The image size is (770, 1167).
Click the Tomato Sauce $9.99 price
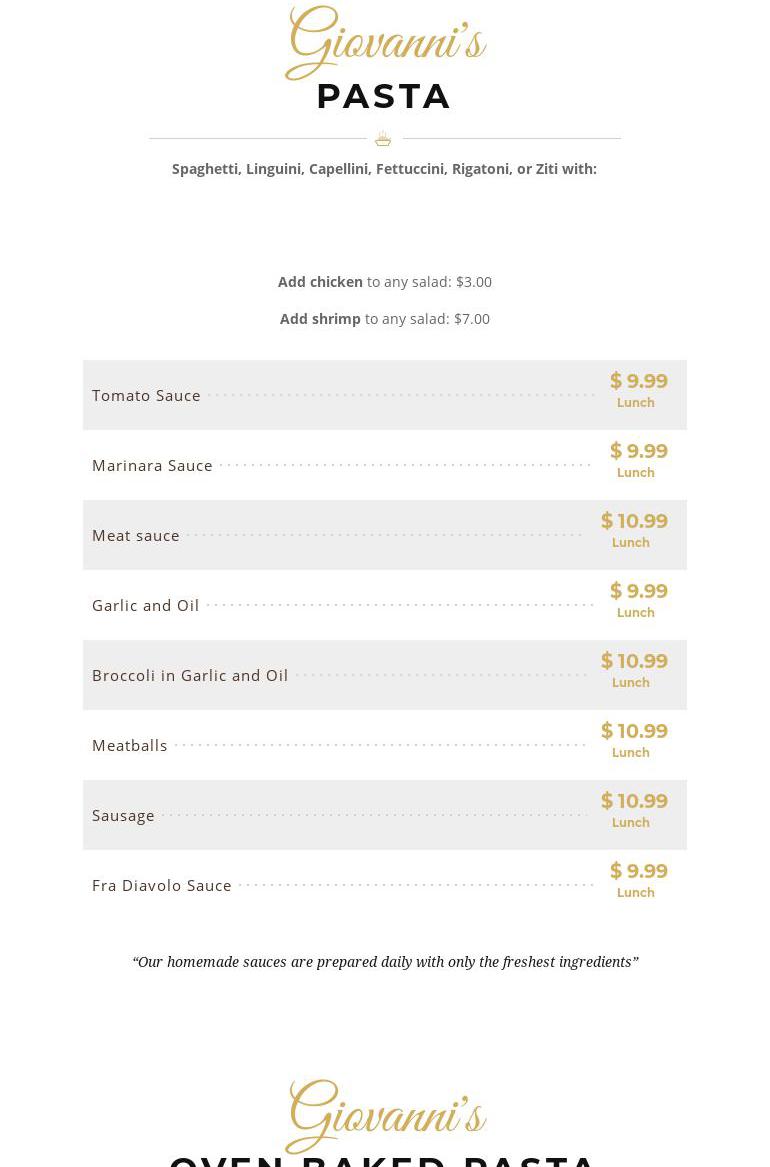coord(639,381)
